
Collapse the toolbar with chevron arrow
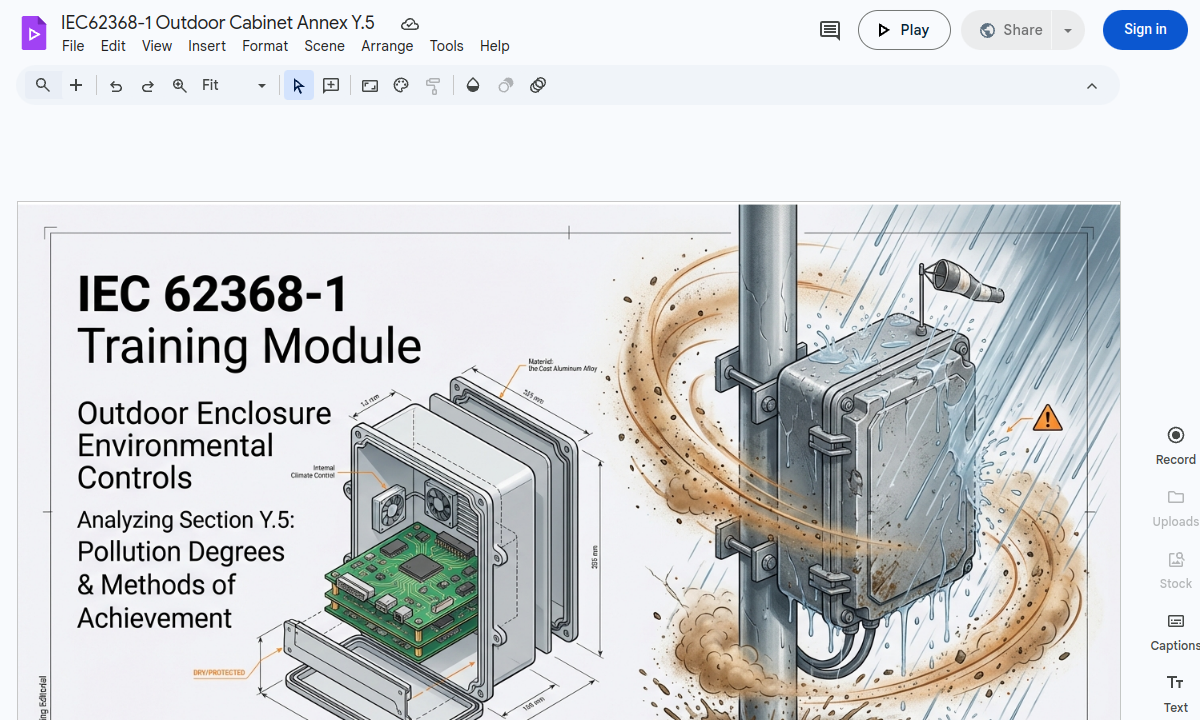tap(1092, 86)
